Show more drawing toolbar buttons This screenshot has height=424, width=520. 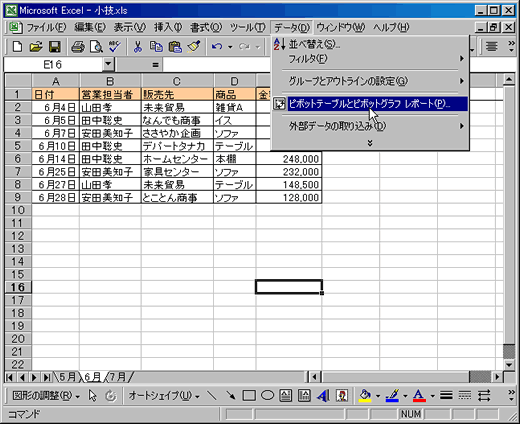tap(511, 395)
